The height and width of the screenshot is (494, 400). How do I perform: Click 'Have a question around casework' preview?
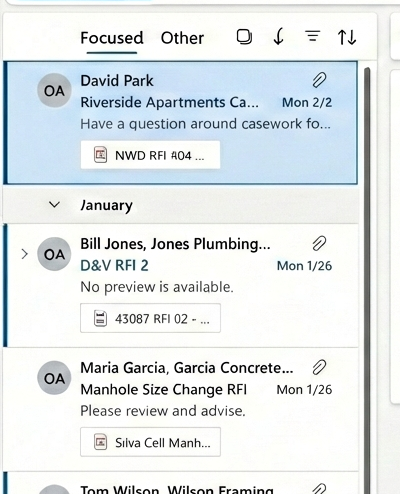pyautogui.click(x=206, y=124)
